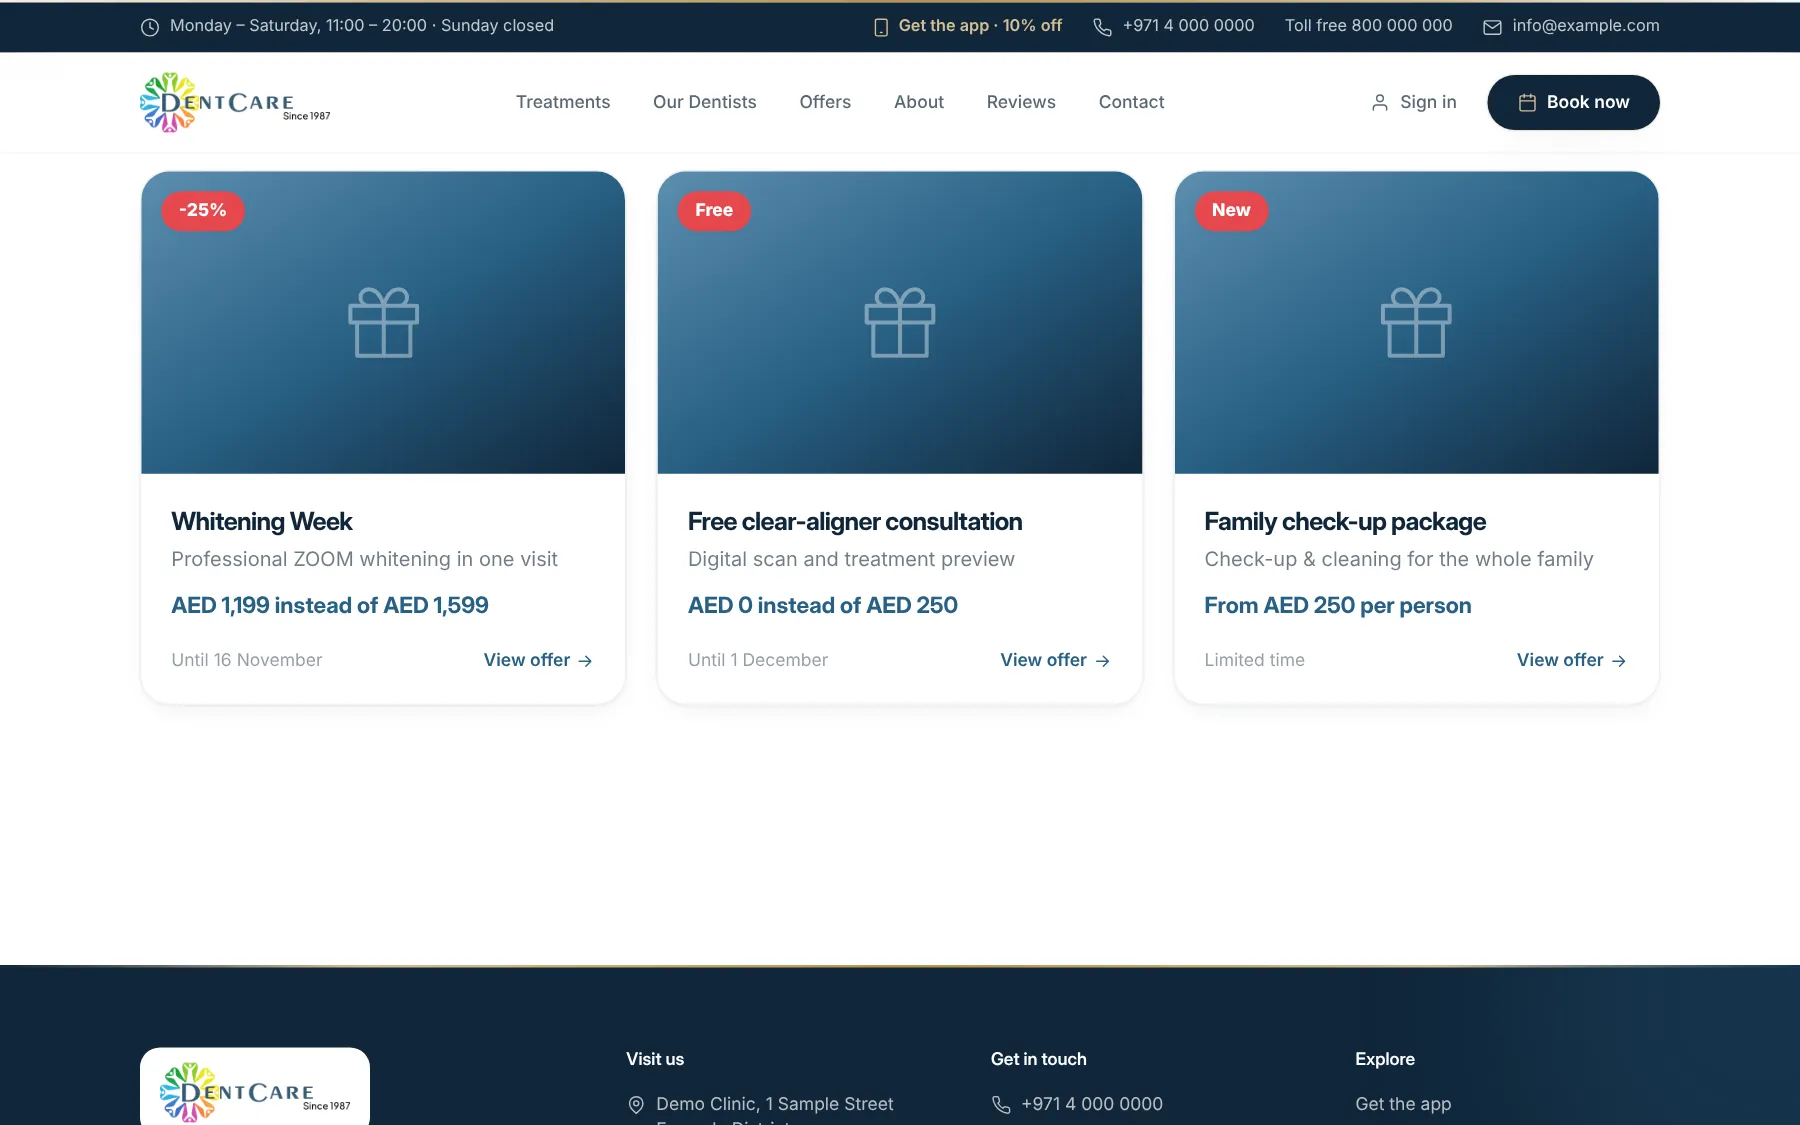The image size is (1800, 1125).
Task: Open the Offers navigation item
Action: point(825,102)
